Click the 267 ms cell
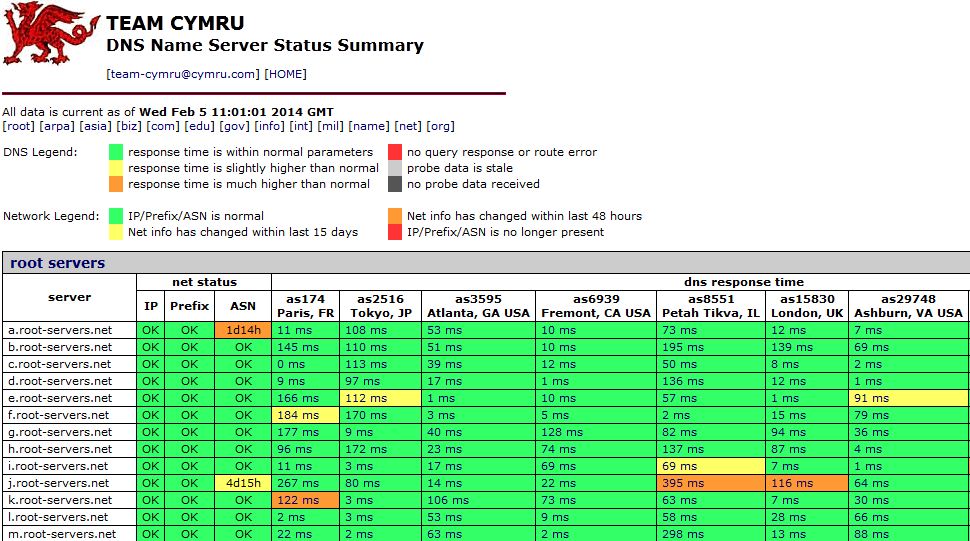This screenshot has width=970, height=541. [x=306, y=483]
